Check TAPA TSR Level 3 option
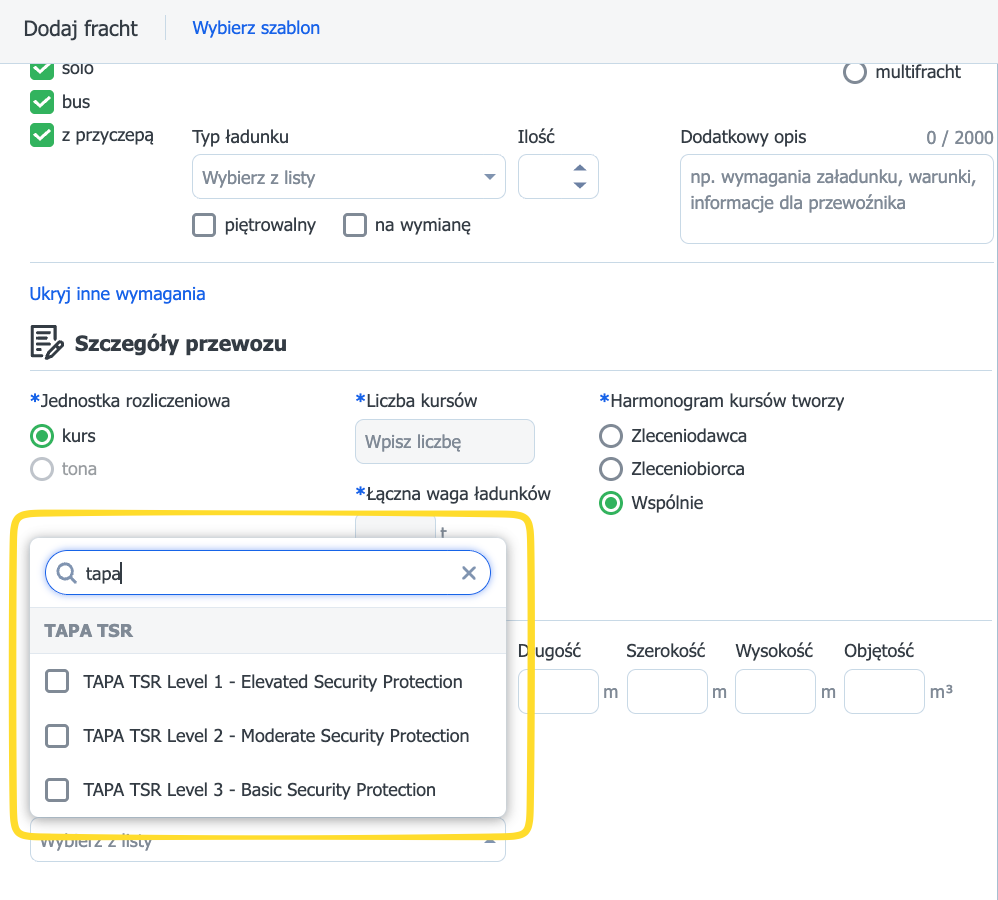Image resolution: width=998 pixels, height=900 pixels. click(x=57, y=789)
